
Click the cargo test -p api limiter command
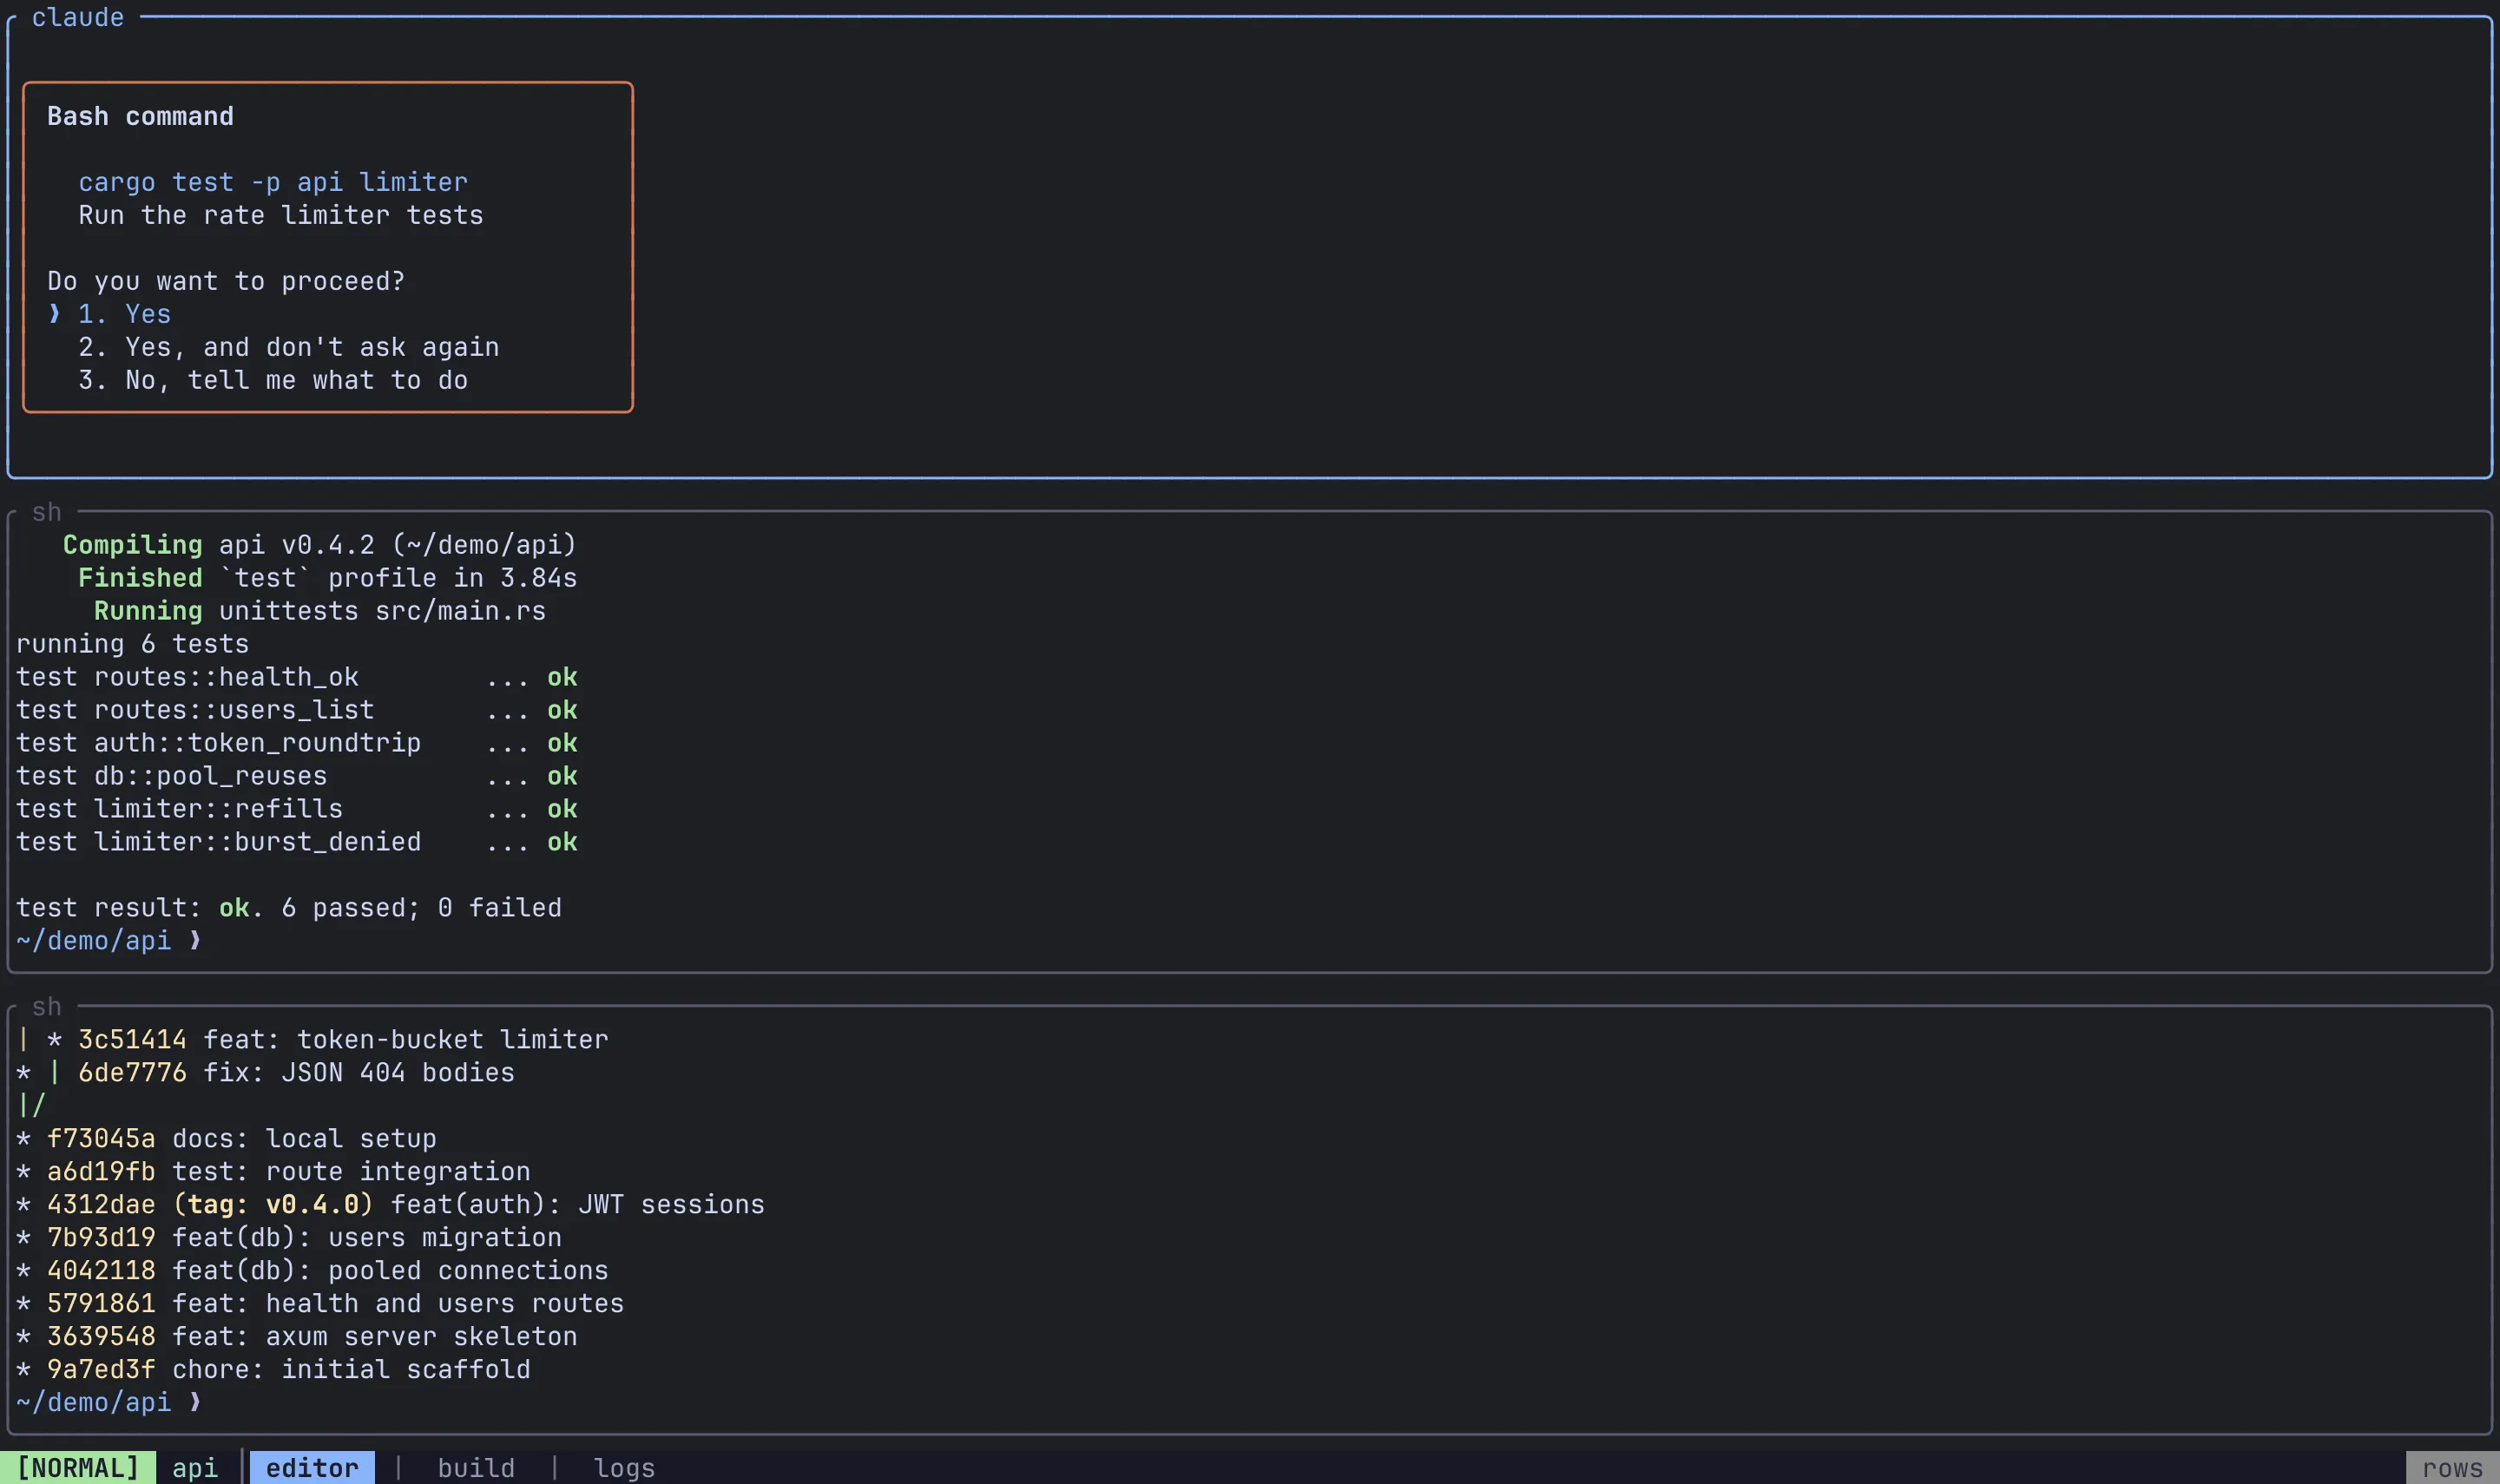(273, 182)
